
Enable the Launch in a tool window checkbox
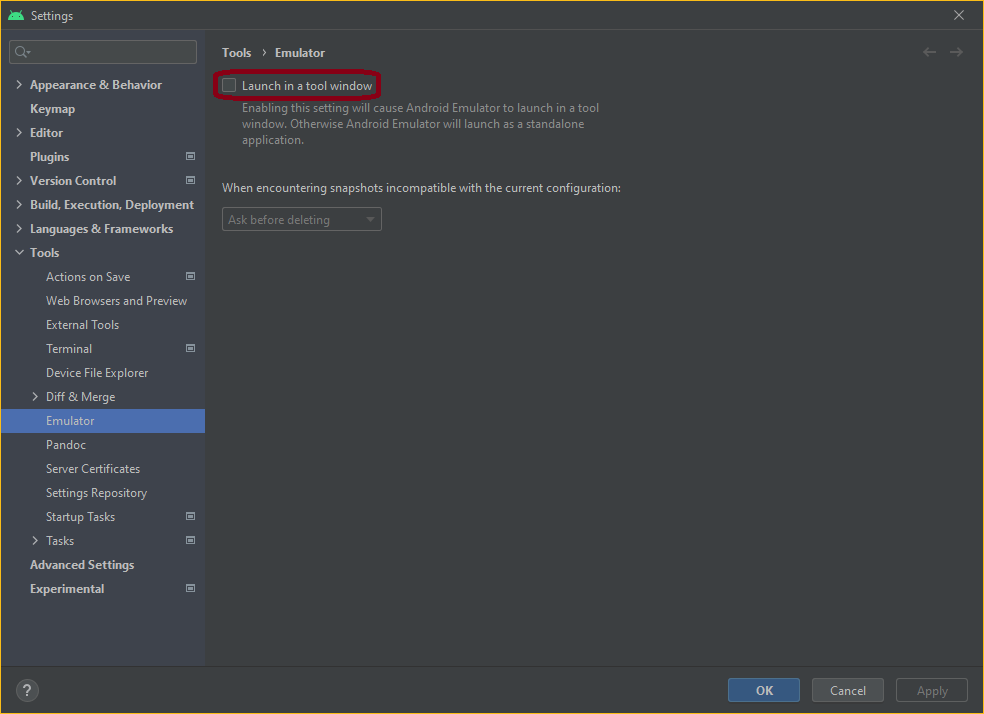coord(229,85)
